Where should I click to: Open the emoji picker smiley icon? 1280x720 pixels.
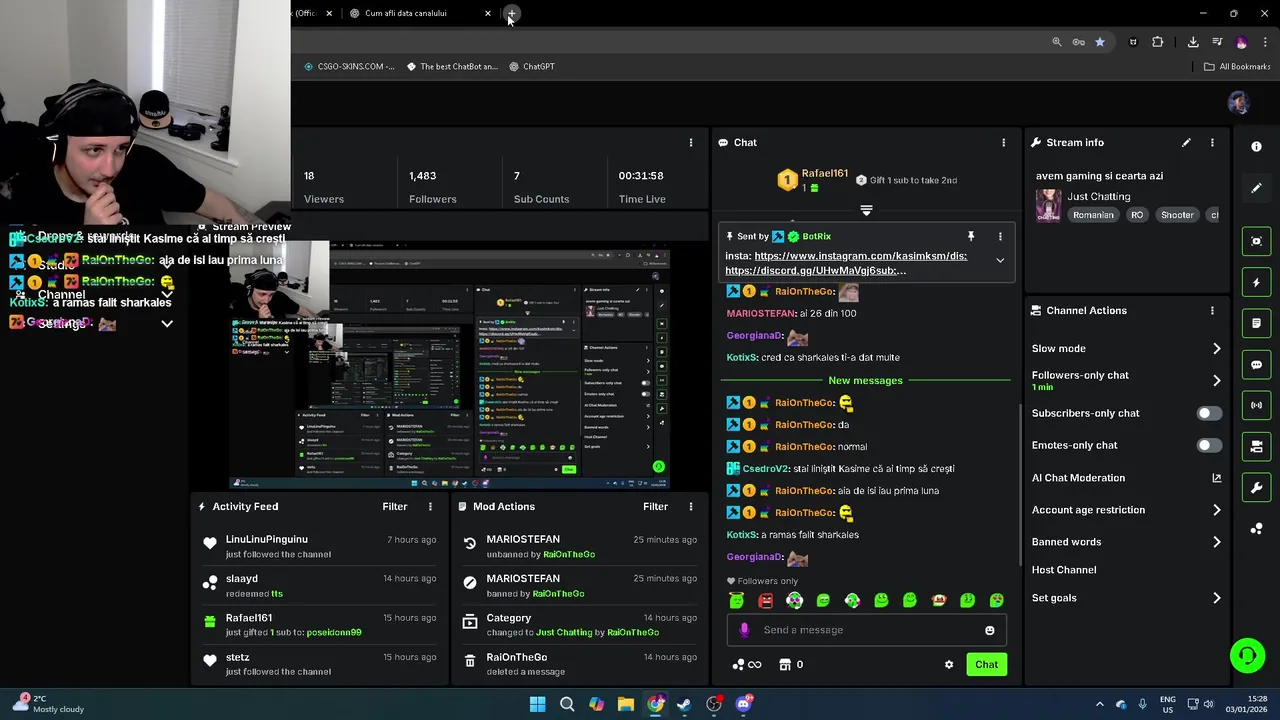[990, 630]
